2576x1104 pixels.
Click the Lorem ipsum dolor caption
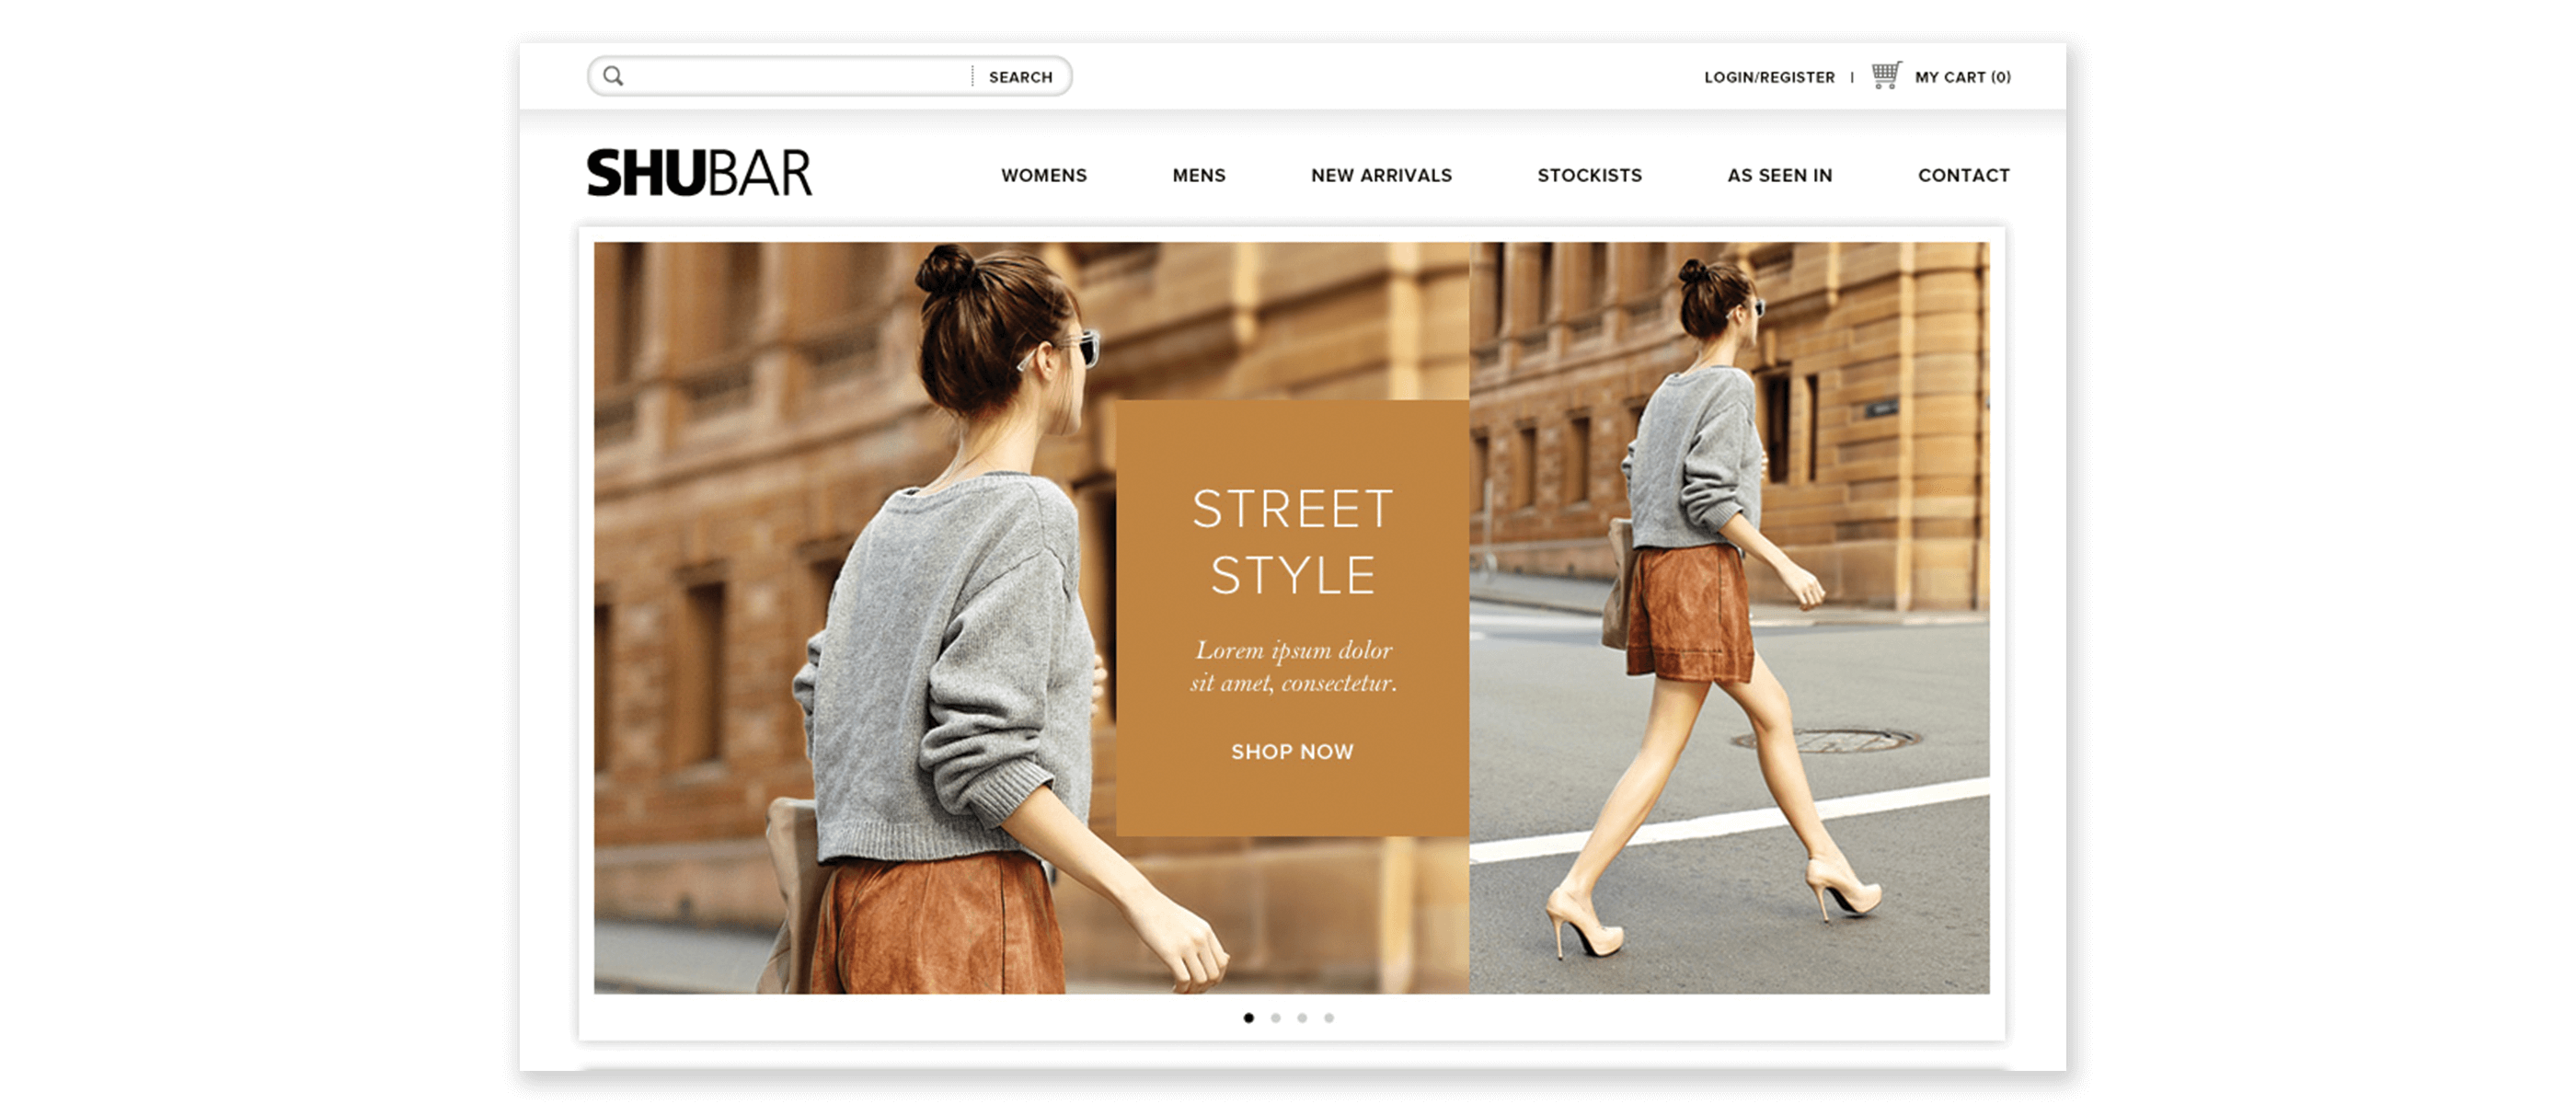tap(1292, 666)
